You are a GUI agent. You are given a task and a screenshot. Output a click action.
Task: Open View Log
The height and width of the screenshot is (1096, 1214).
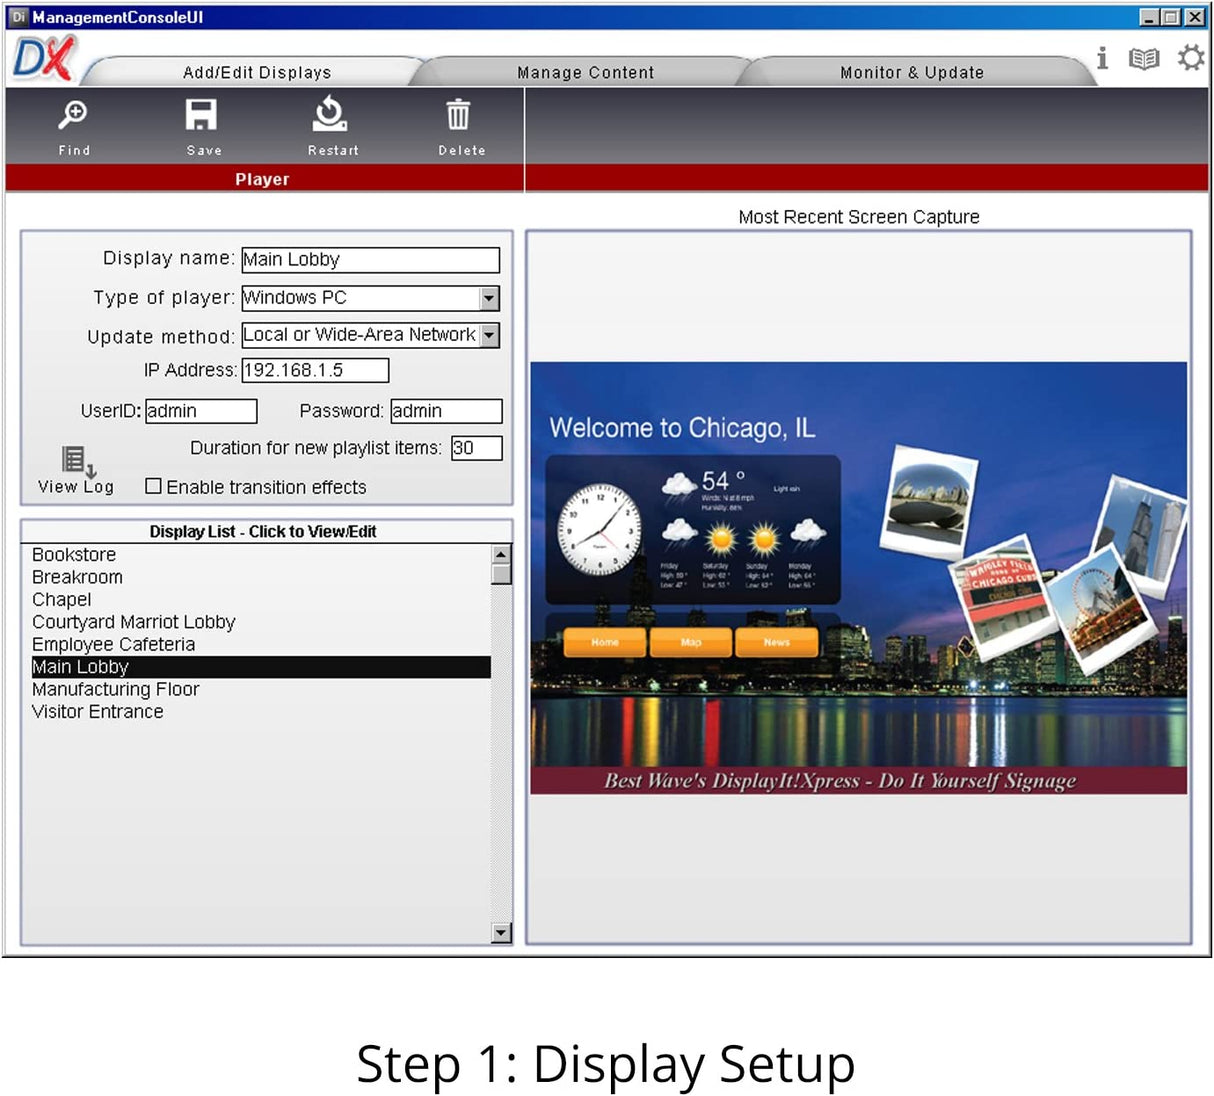(x=75, y=466)
